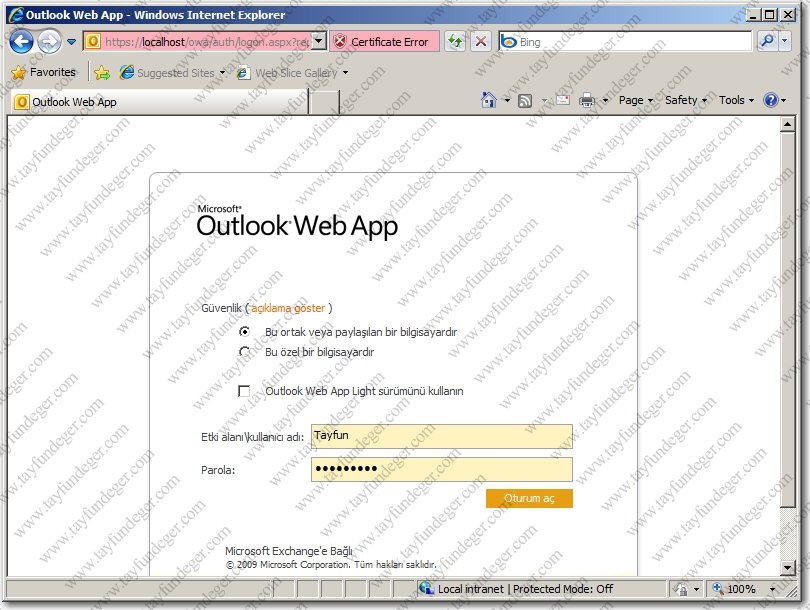Open the Tools menu
810x610 pixels.
click(x=736, y=100)
